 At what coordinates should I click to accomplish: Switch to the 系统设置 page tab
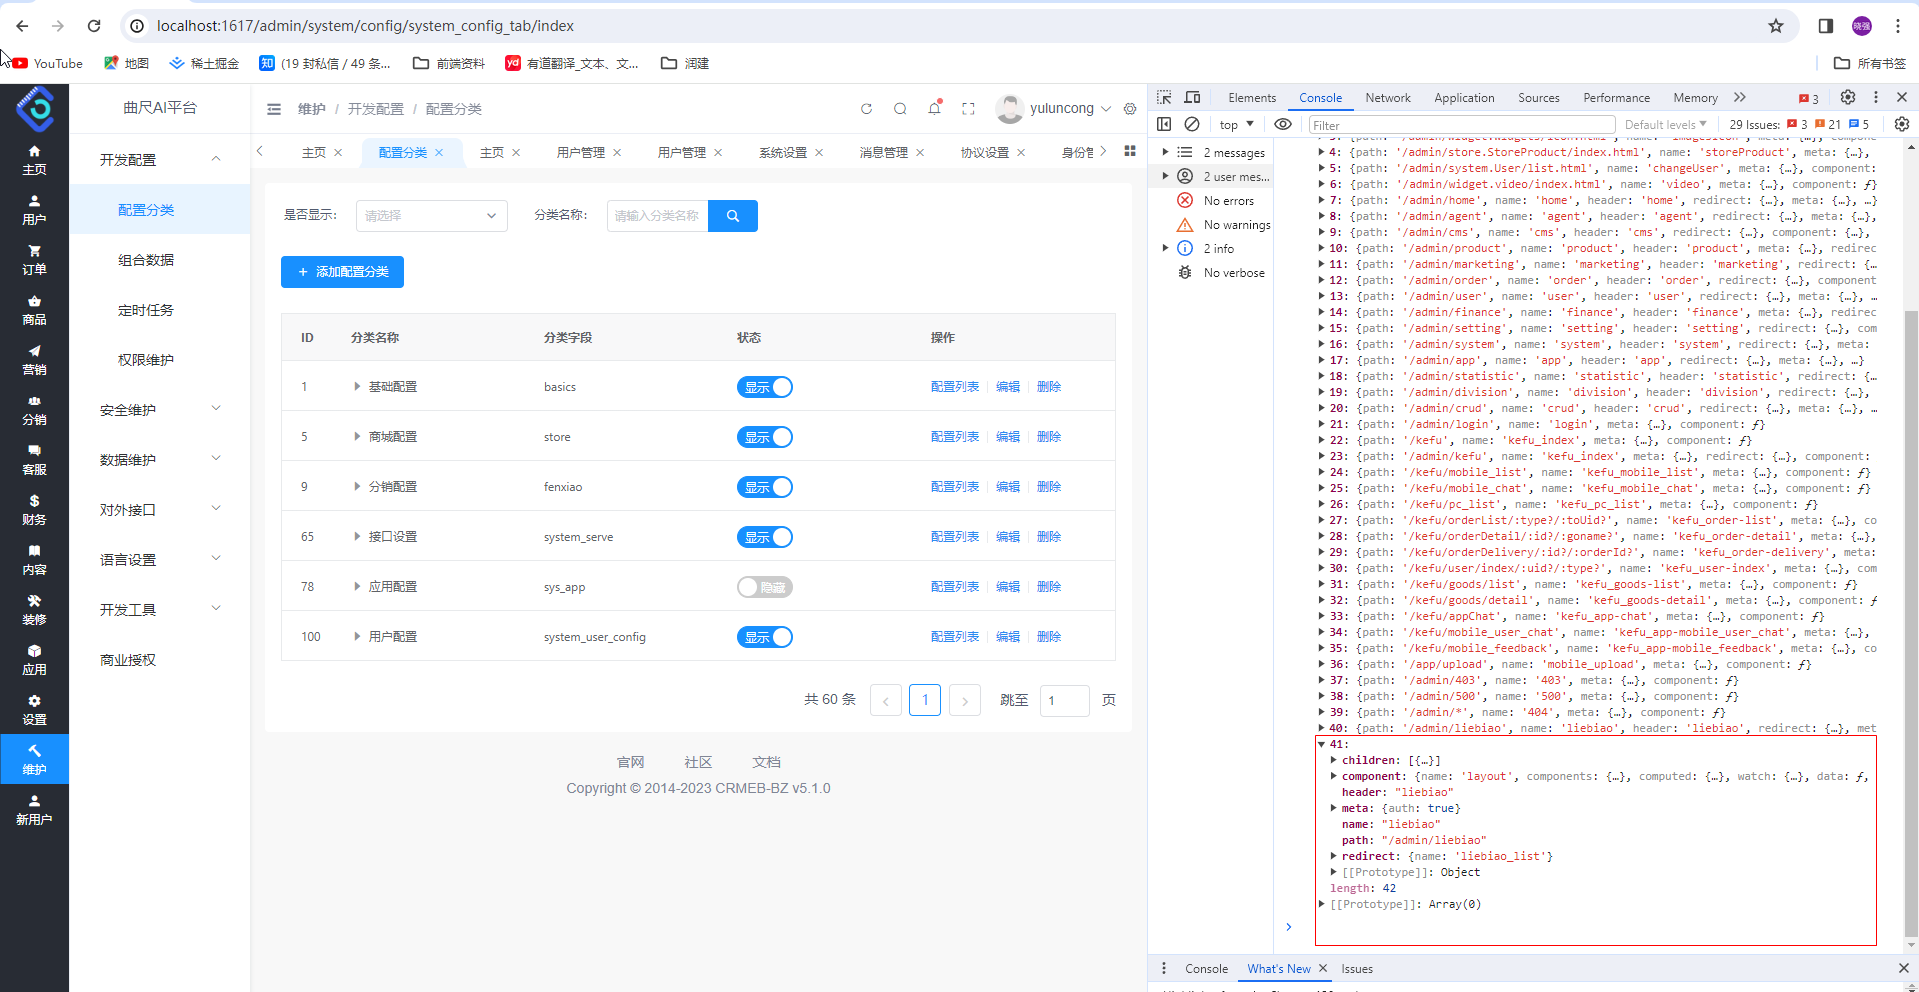click(x=783, y=152)
